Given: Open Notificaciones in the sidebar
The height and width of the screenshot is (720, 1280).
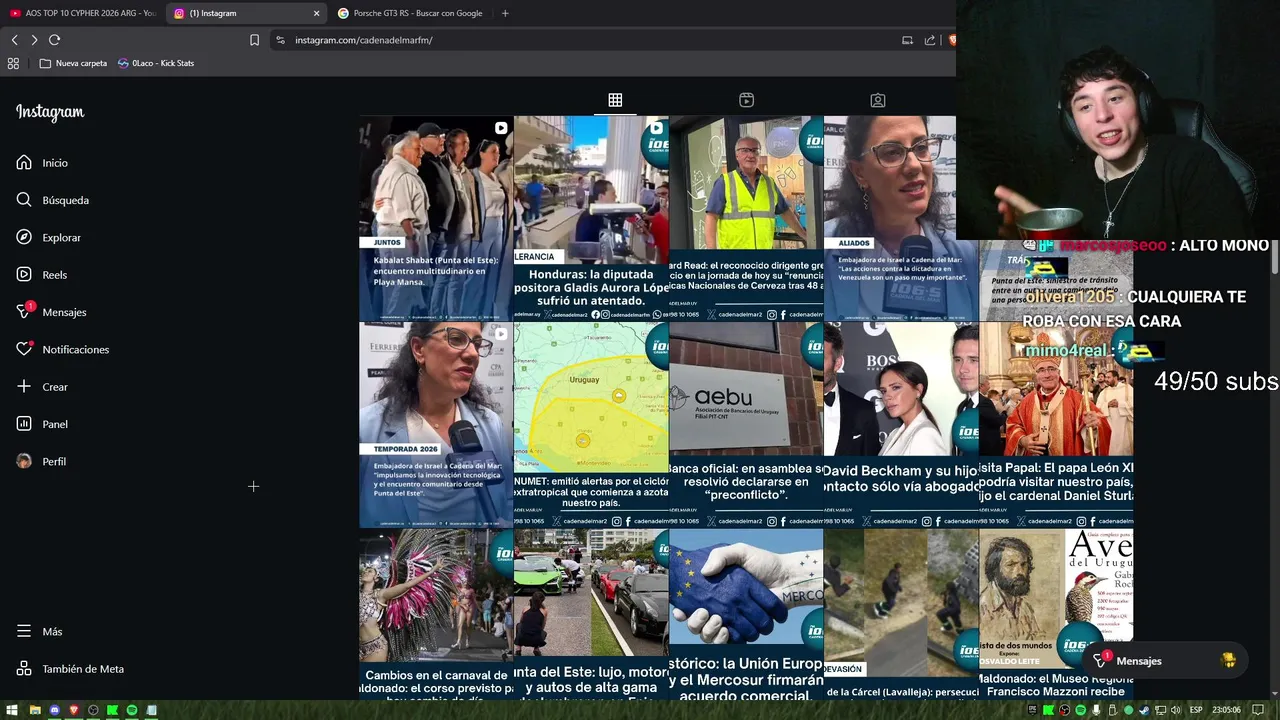Looking at the screenshot, I should (62, 349).
